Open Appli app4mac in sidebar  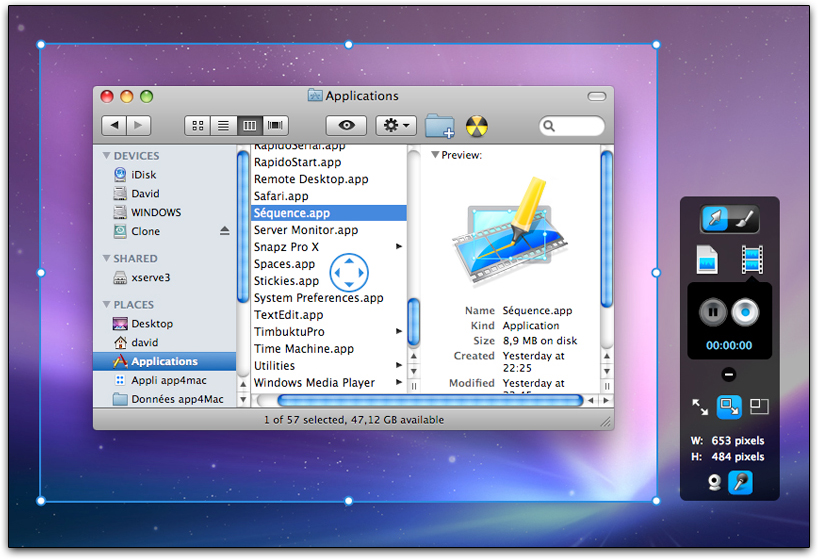164,380
